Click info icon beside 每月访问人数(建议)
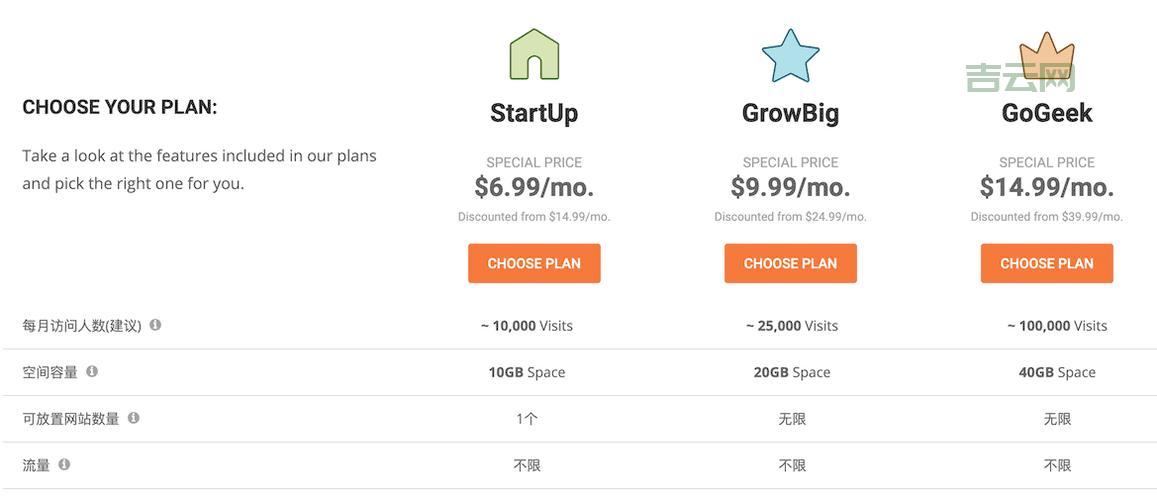1157x500 pixels. coord(155,325)
